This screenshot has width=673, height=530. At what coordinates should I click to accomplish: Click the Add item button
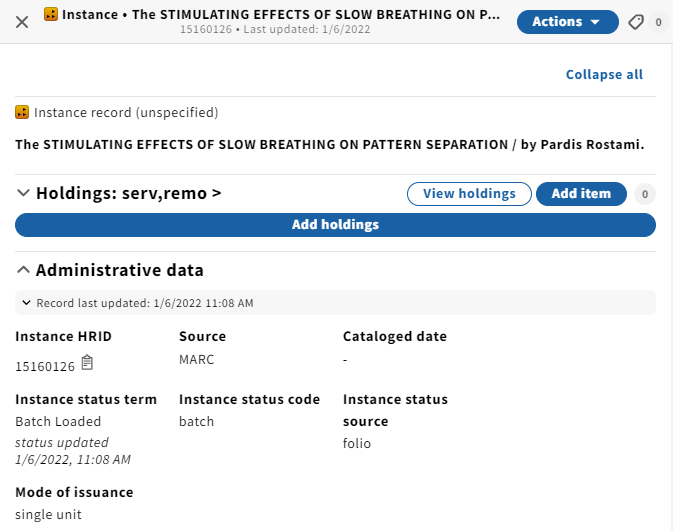pos(581,194)
